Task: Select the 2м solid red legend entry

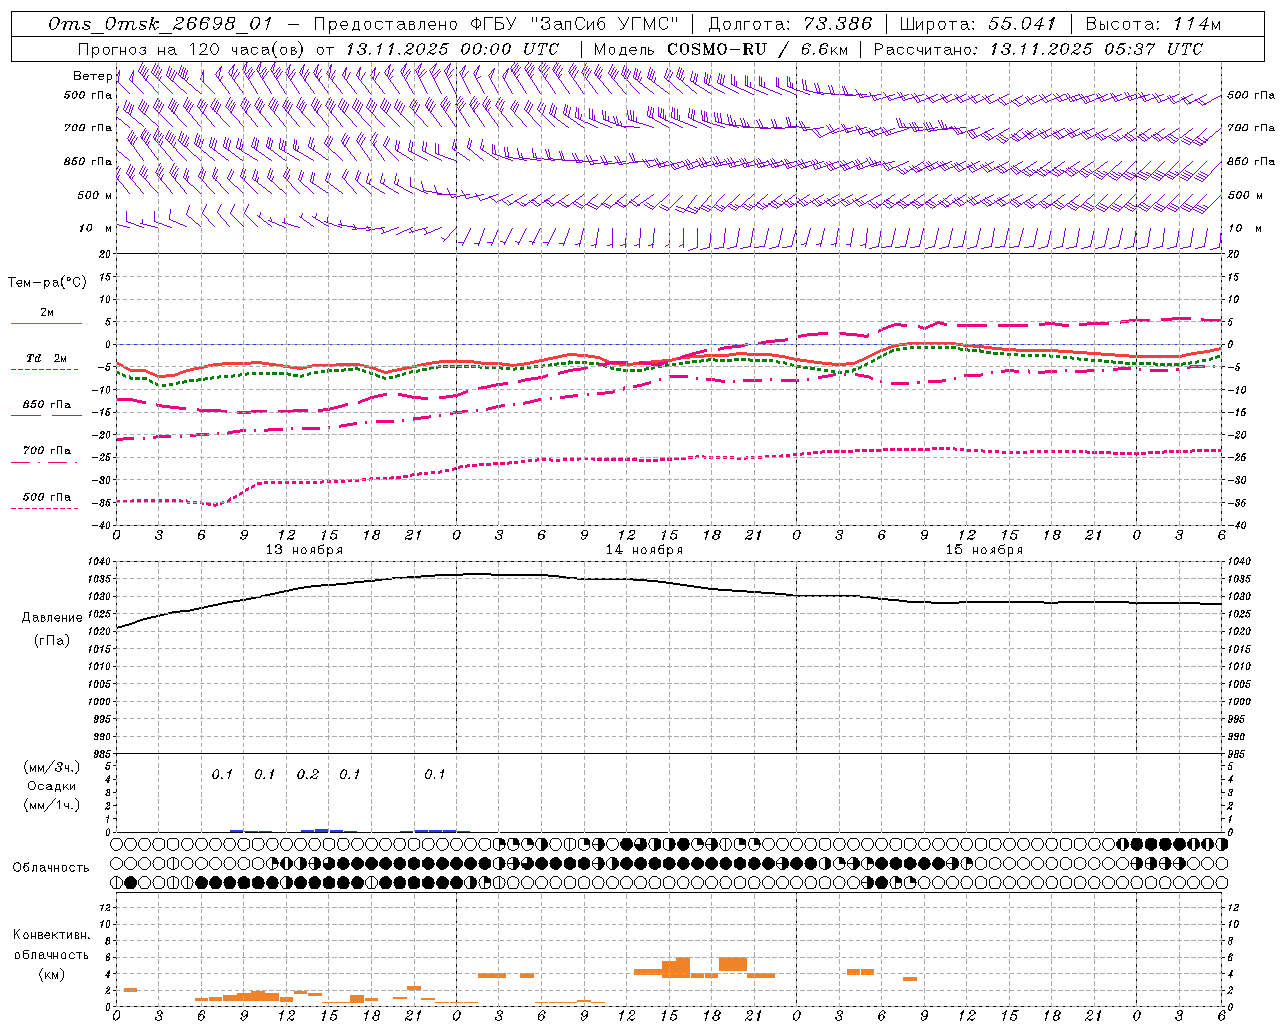Action: click(47, 317)
